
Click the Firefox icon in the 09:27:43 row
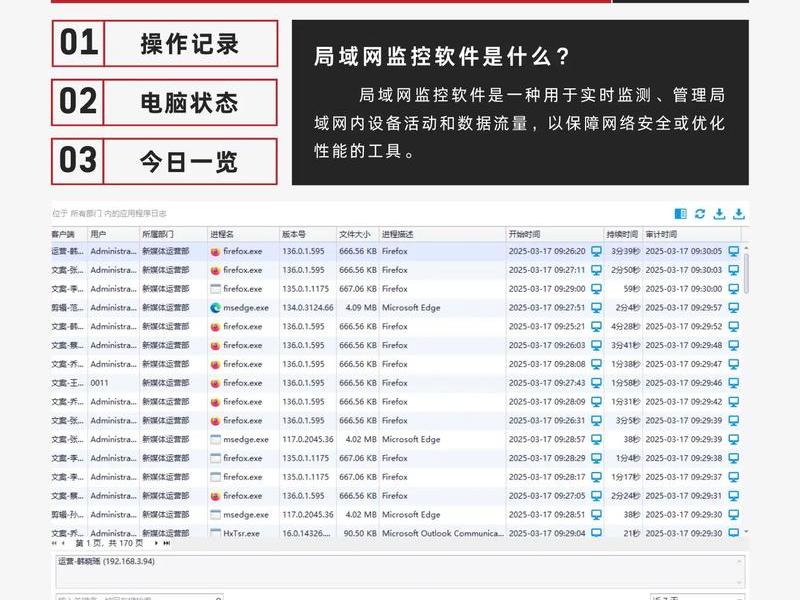coord(215,383)
